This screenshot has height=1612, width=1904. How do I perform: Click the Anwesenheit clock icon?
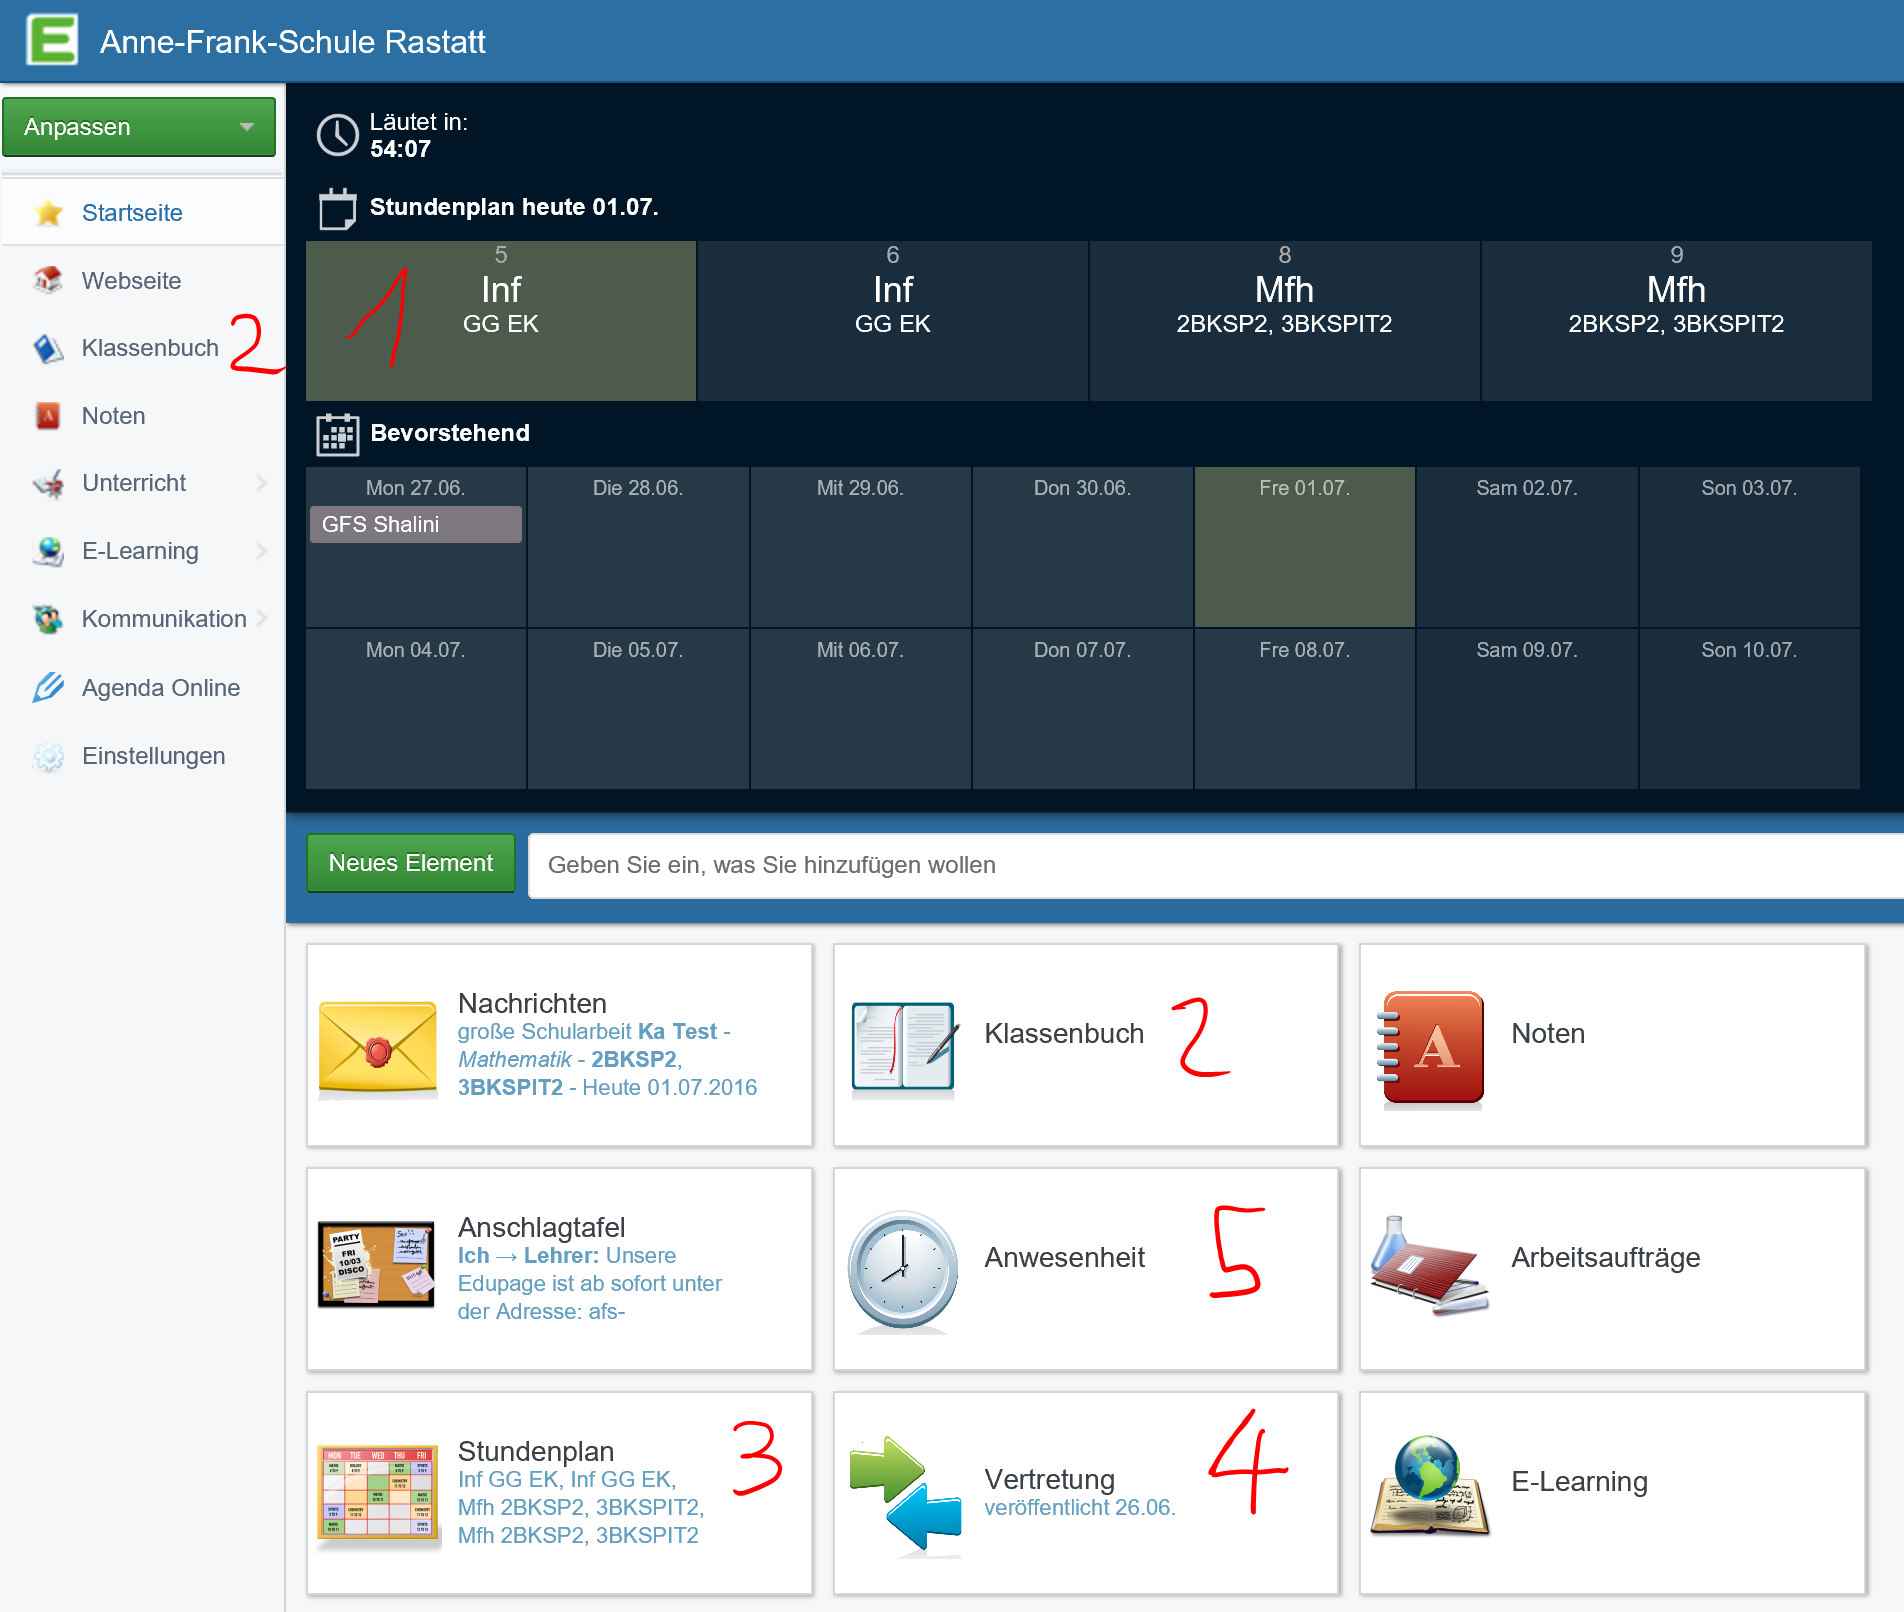pos(901,1270)
